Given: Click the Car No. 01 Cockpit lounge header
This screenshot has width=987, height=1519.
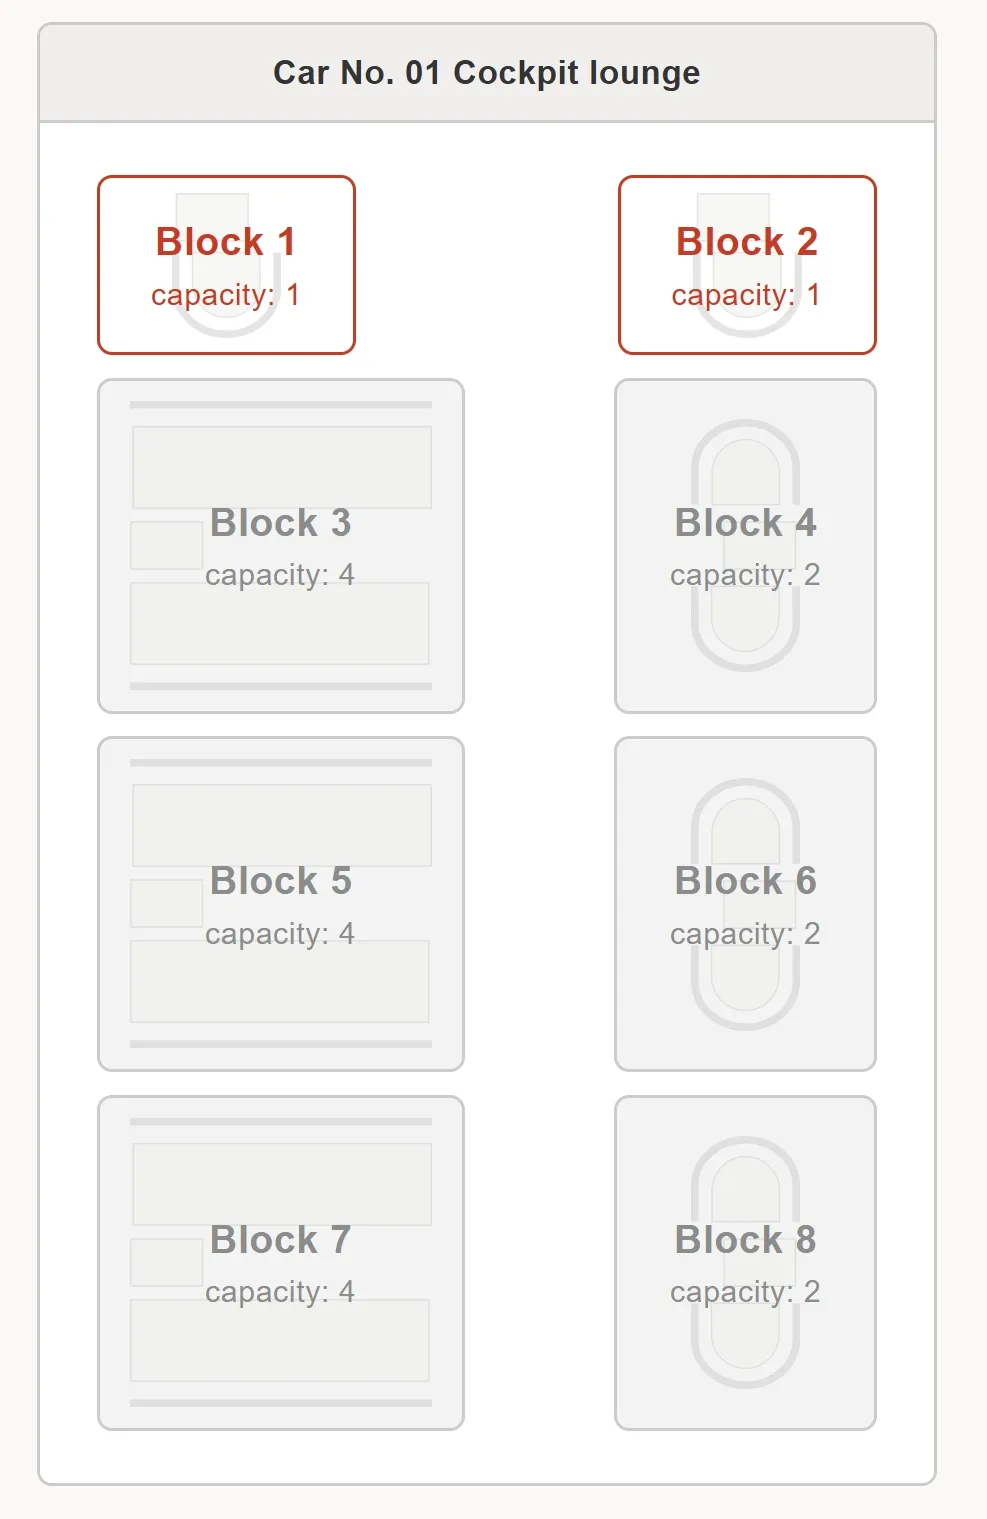Looking at the screenshot, I should click(x=487, y=73).
